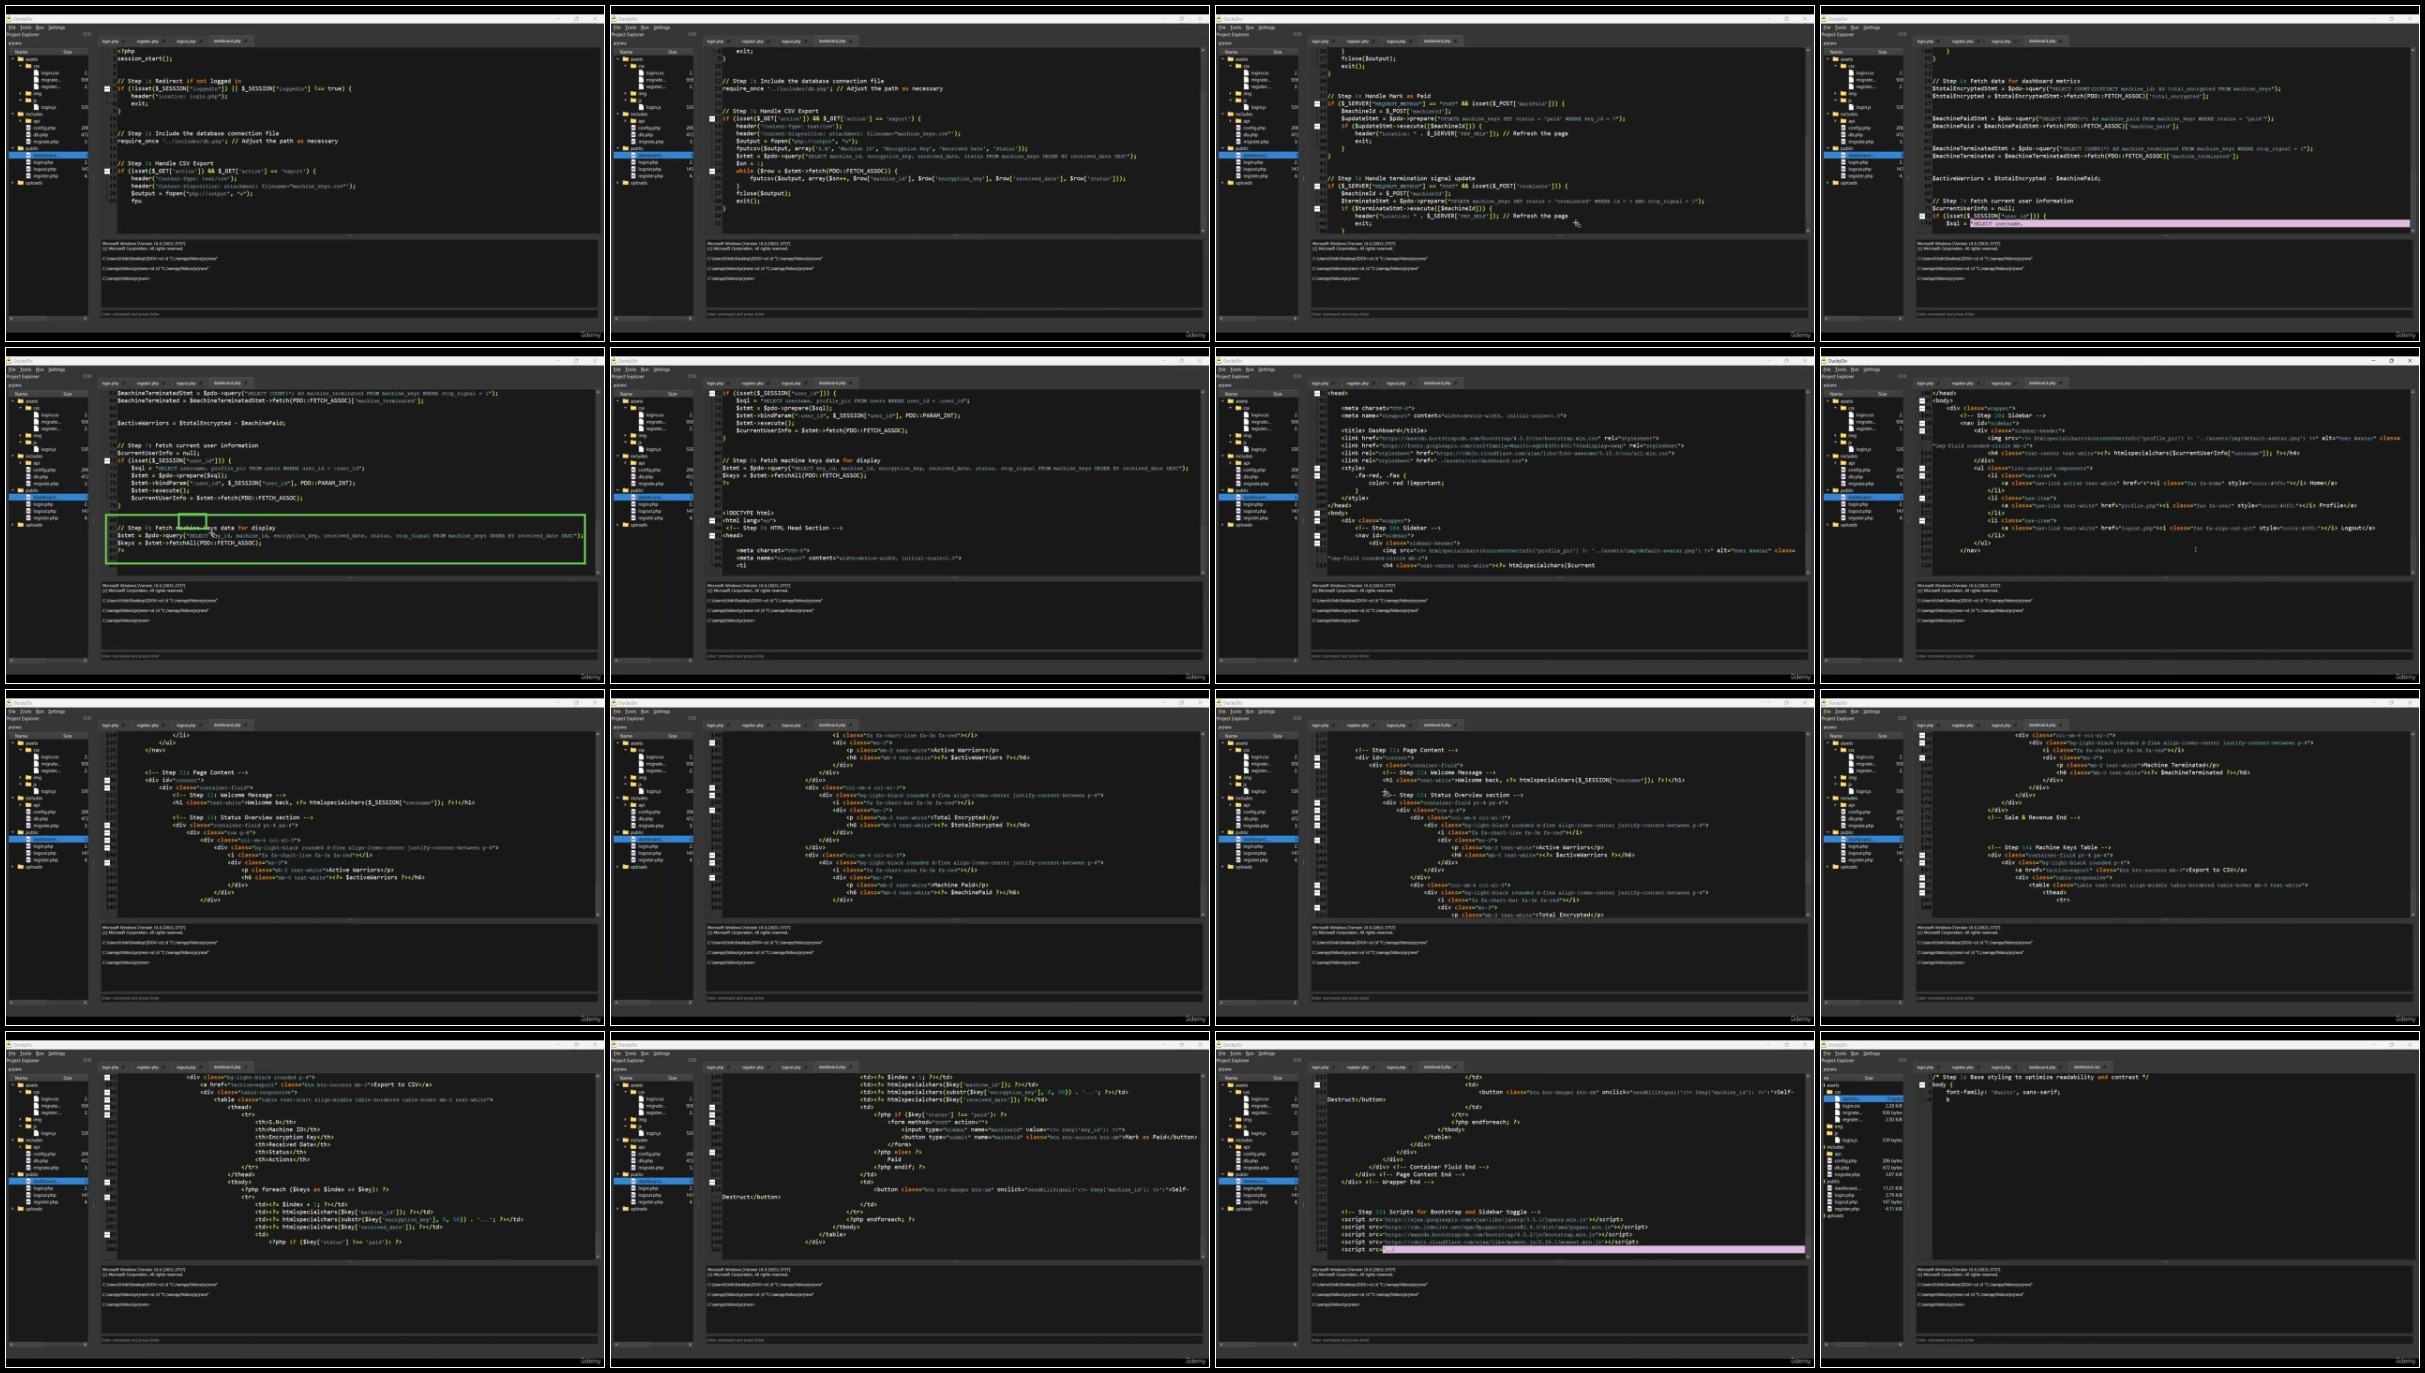Click migrate.php file icon in the dashboard metrics frame
Image resolution: width=2425 pixels, height=1373 pixels.
pos(1844,142)
